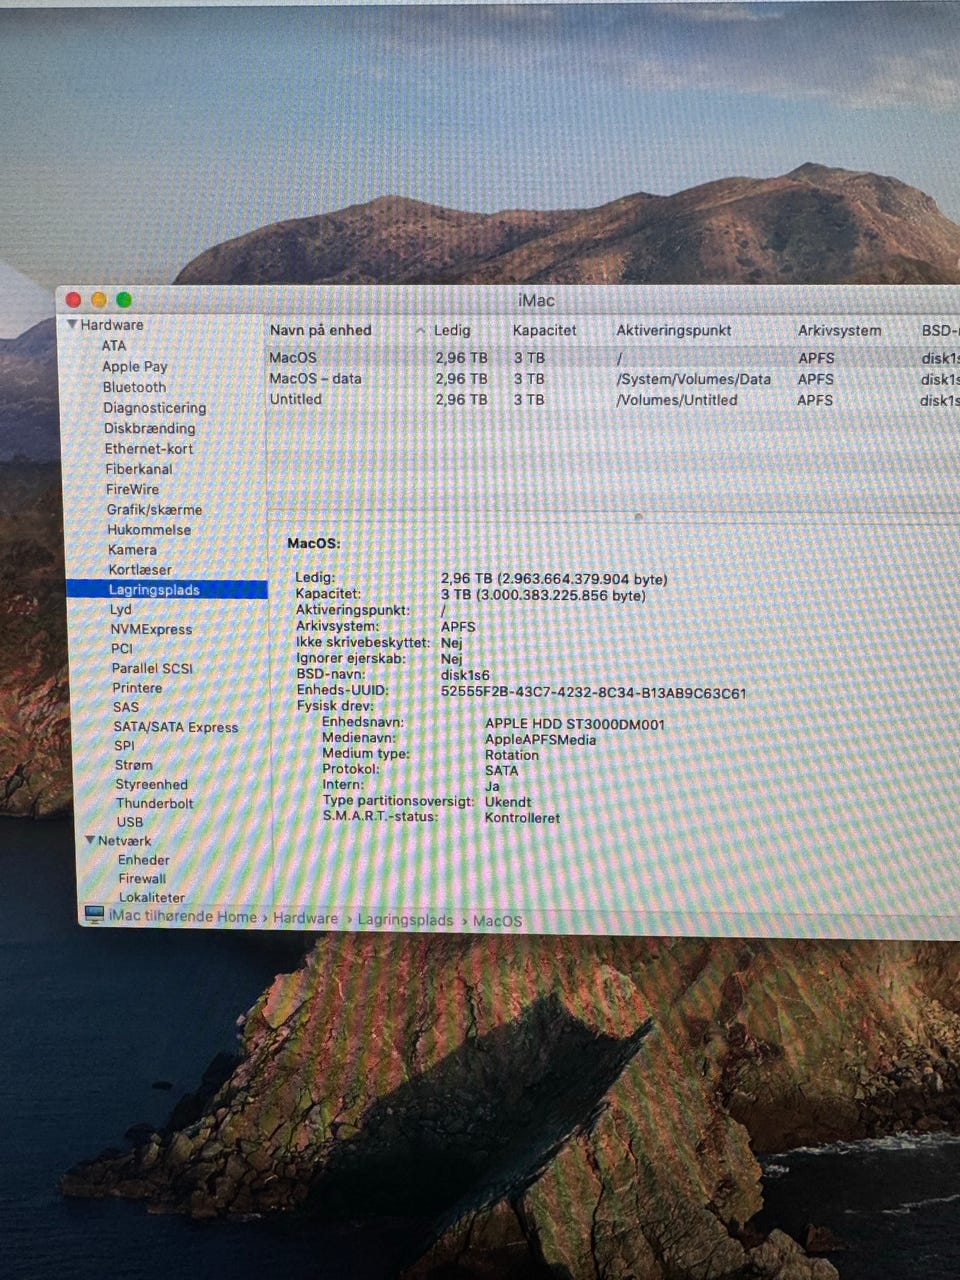Select Lyd in the sidebar

pyautogui.click(x=121, y=609)
